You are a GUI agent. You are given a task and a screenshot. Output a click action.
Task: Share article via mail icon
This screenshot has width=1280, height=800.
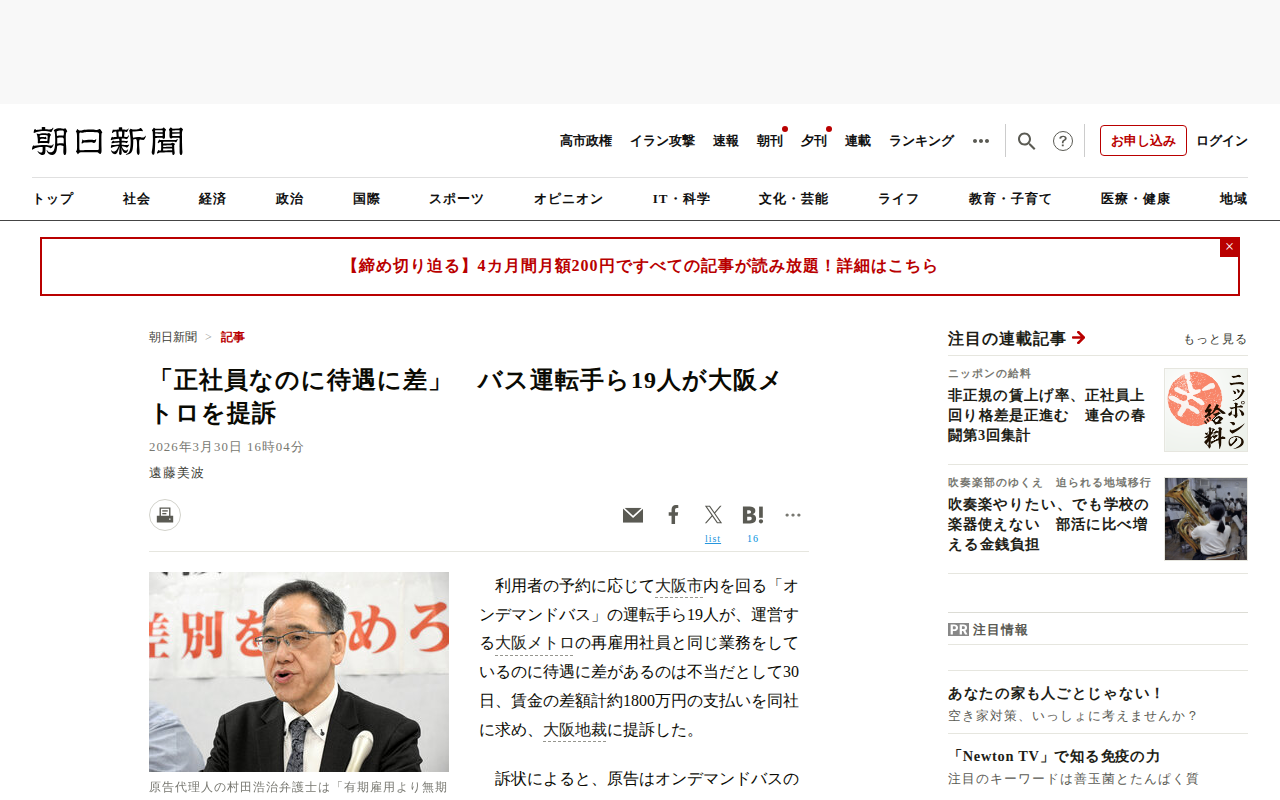click(633, 515)
